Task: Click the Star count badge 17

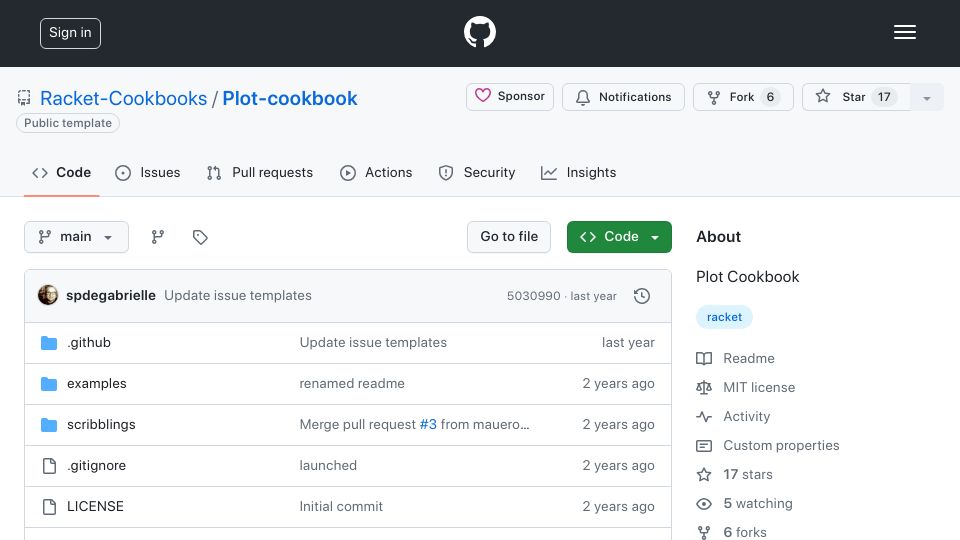Action: (x=884, y=97)
